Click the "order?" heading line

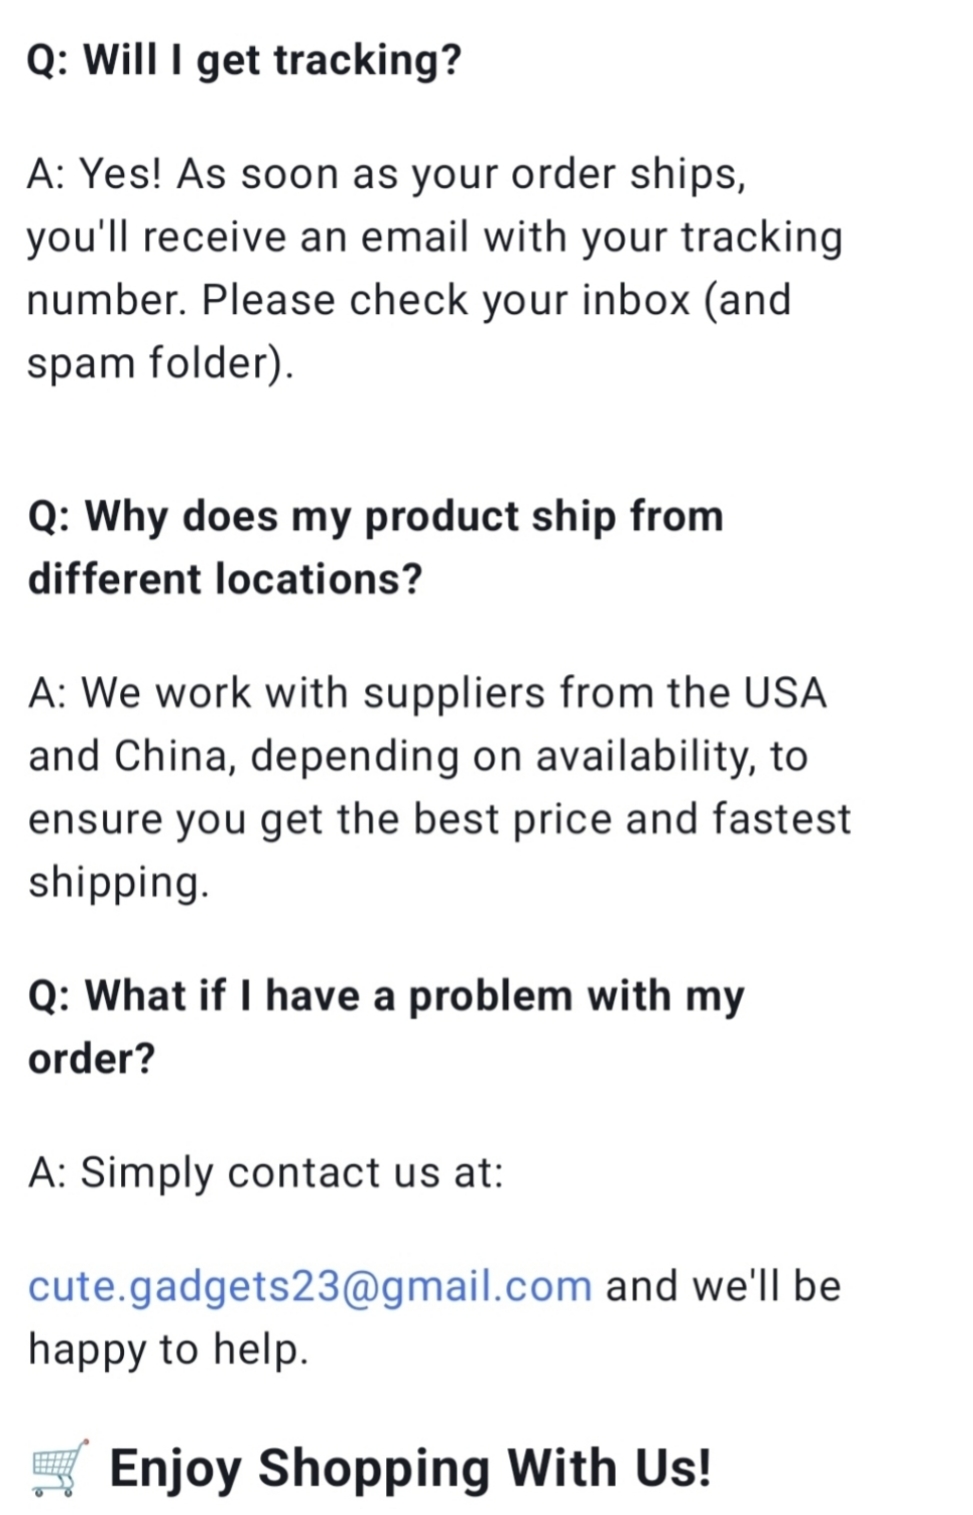[x=92, y=1059]
